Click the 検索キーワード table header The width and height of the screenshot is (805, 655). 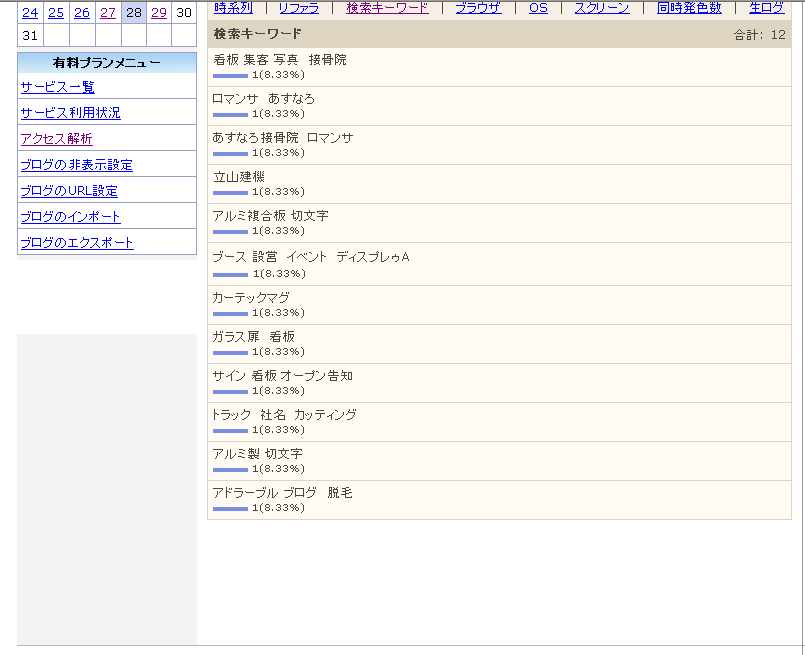(x=258, y=34)
